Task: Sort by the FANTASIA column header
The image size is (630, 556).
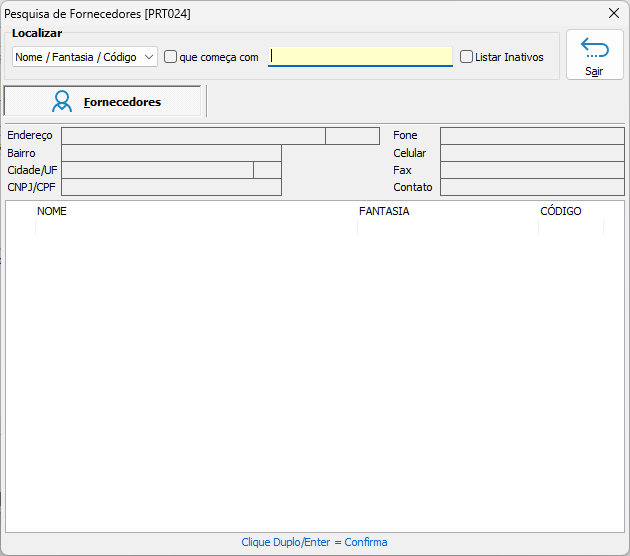Action: [384, 211]
